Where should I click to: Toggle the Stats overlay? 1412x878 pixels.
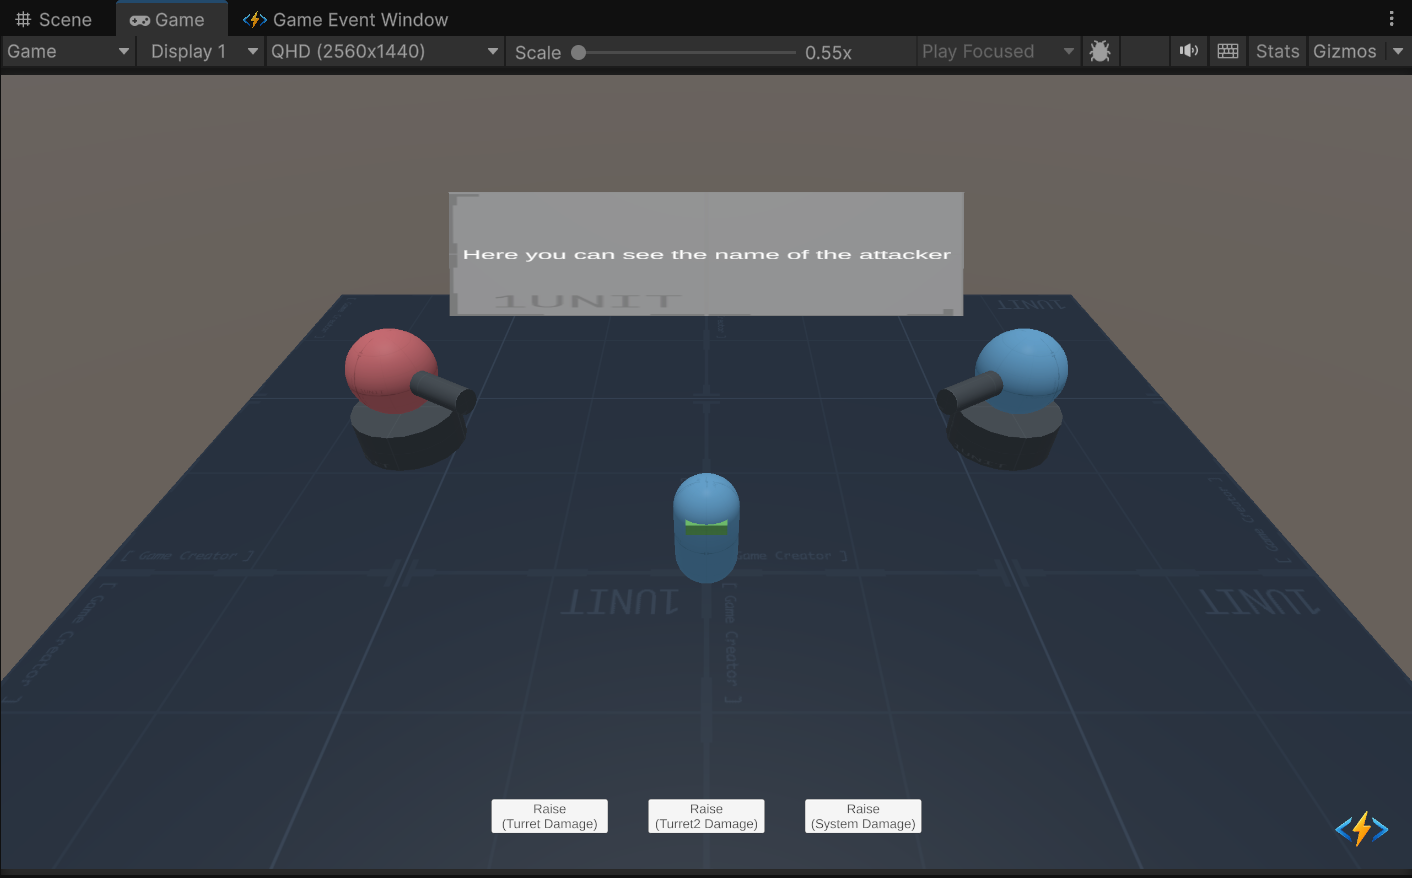(x=1277, y=51)
